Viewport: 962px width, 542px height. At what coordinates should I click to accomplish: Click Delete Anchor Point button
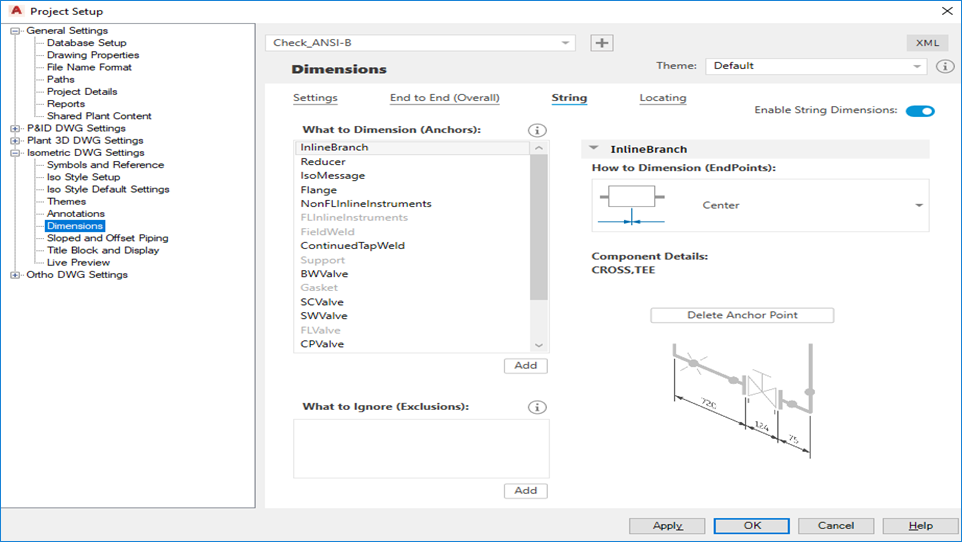pos(742,315)
